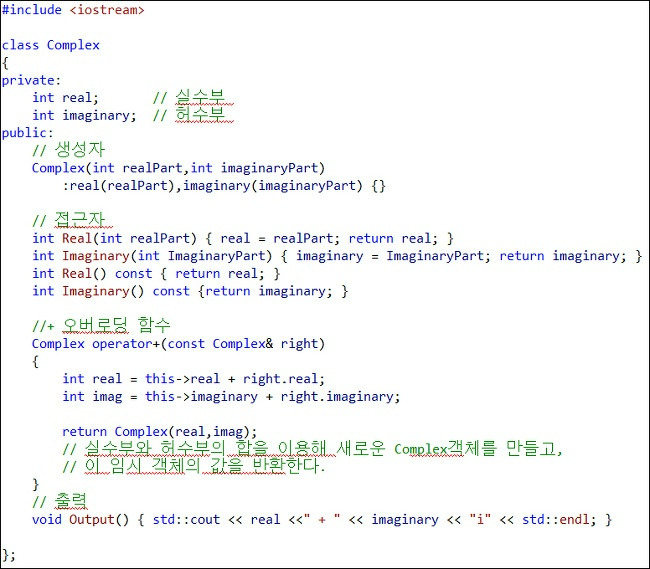Click the 'int imaginary;' member declaration
This screenshot has width=650, height=569.
[x=84, y=116]
